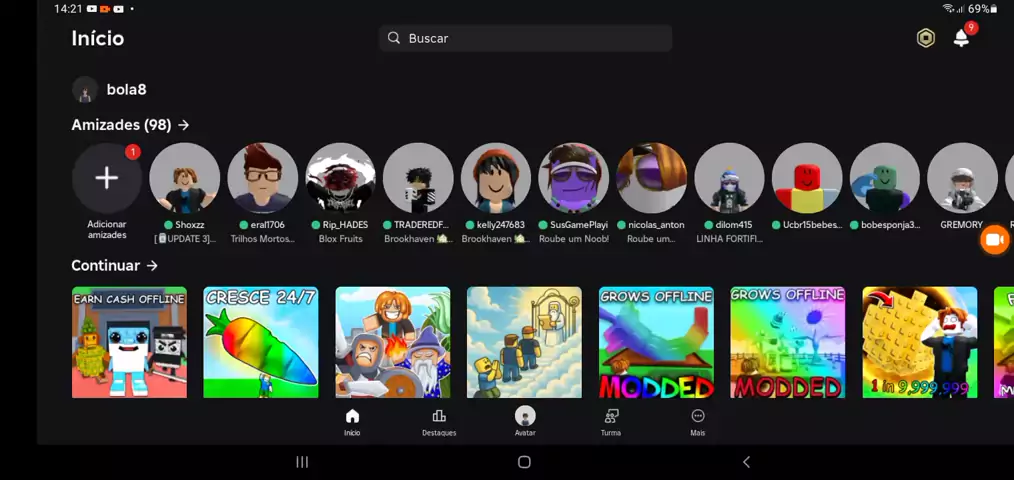
Task: Click Brookhaven text under kelly247683
Action: pos(495,239)
